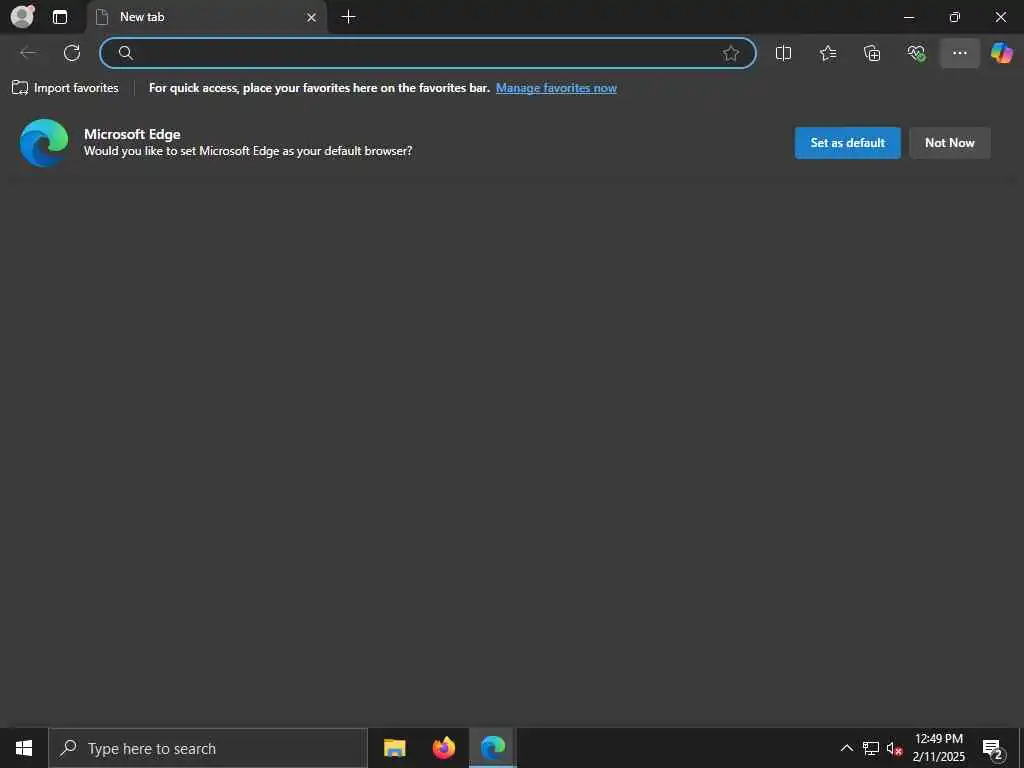This screenshot has width=1024, height=768.
Task: Open the tab actions menu icon
Action: coord(60,17)
